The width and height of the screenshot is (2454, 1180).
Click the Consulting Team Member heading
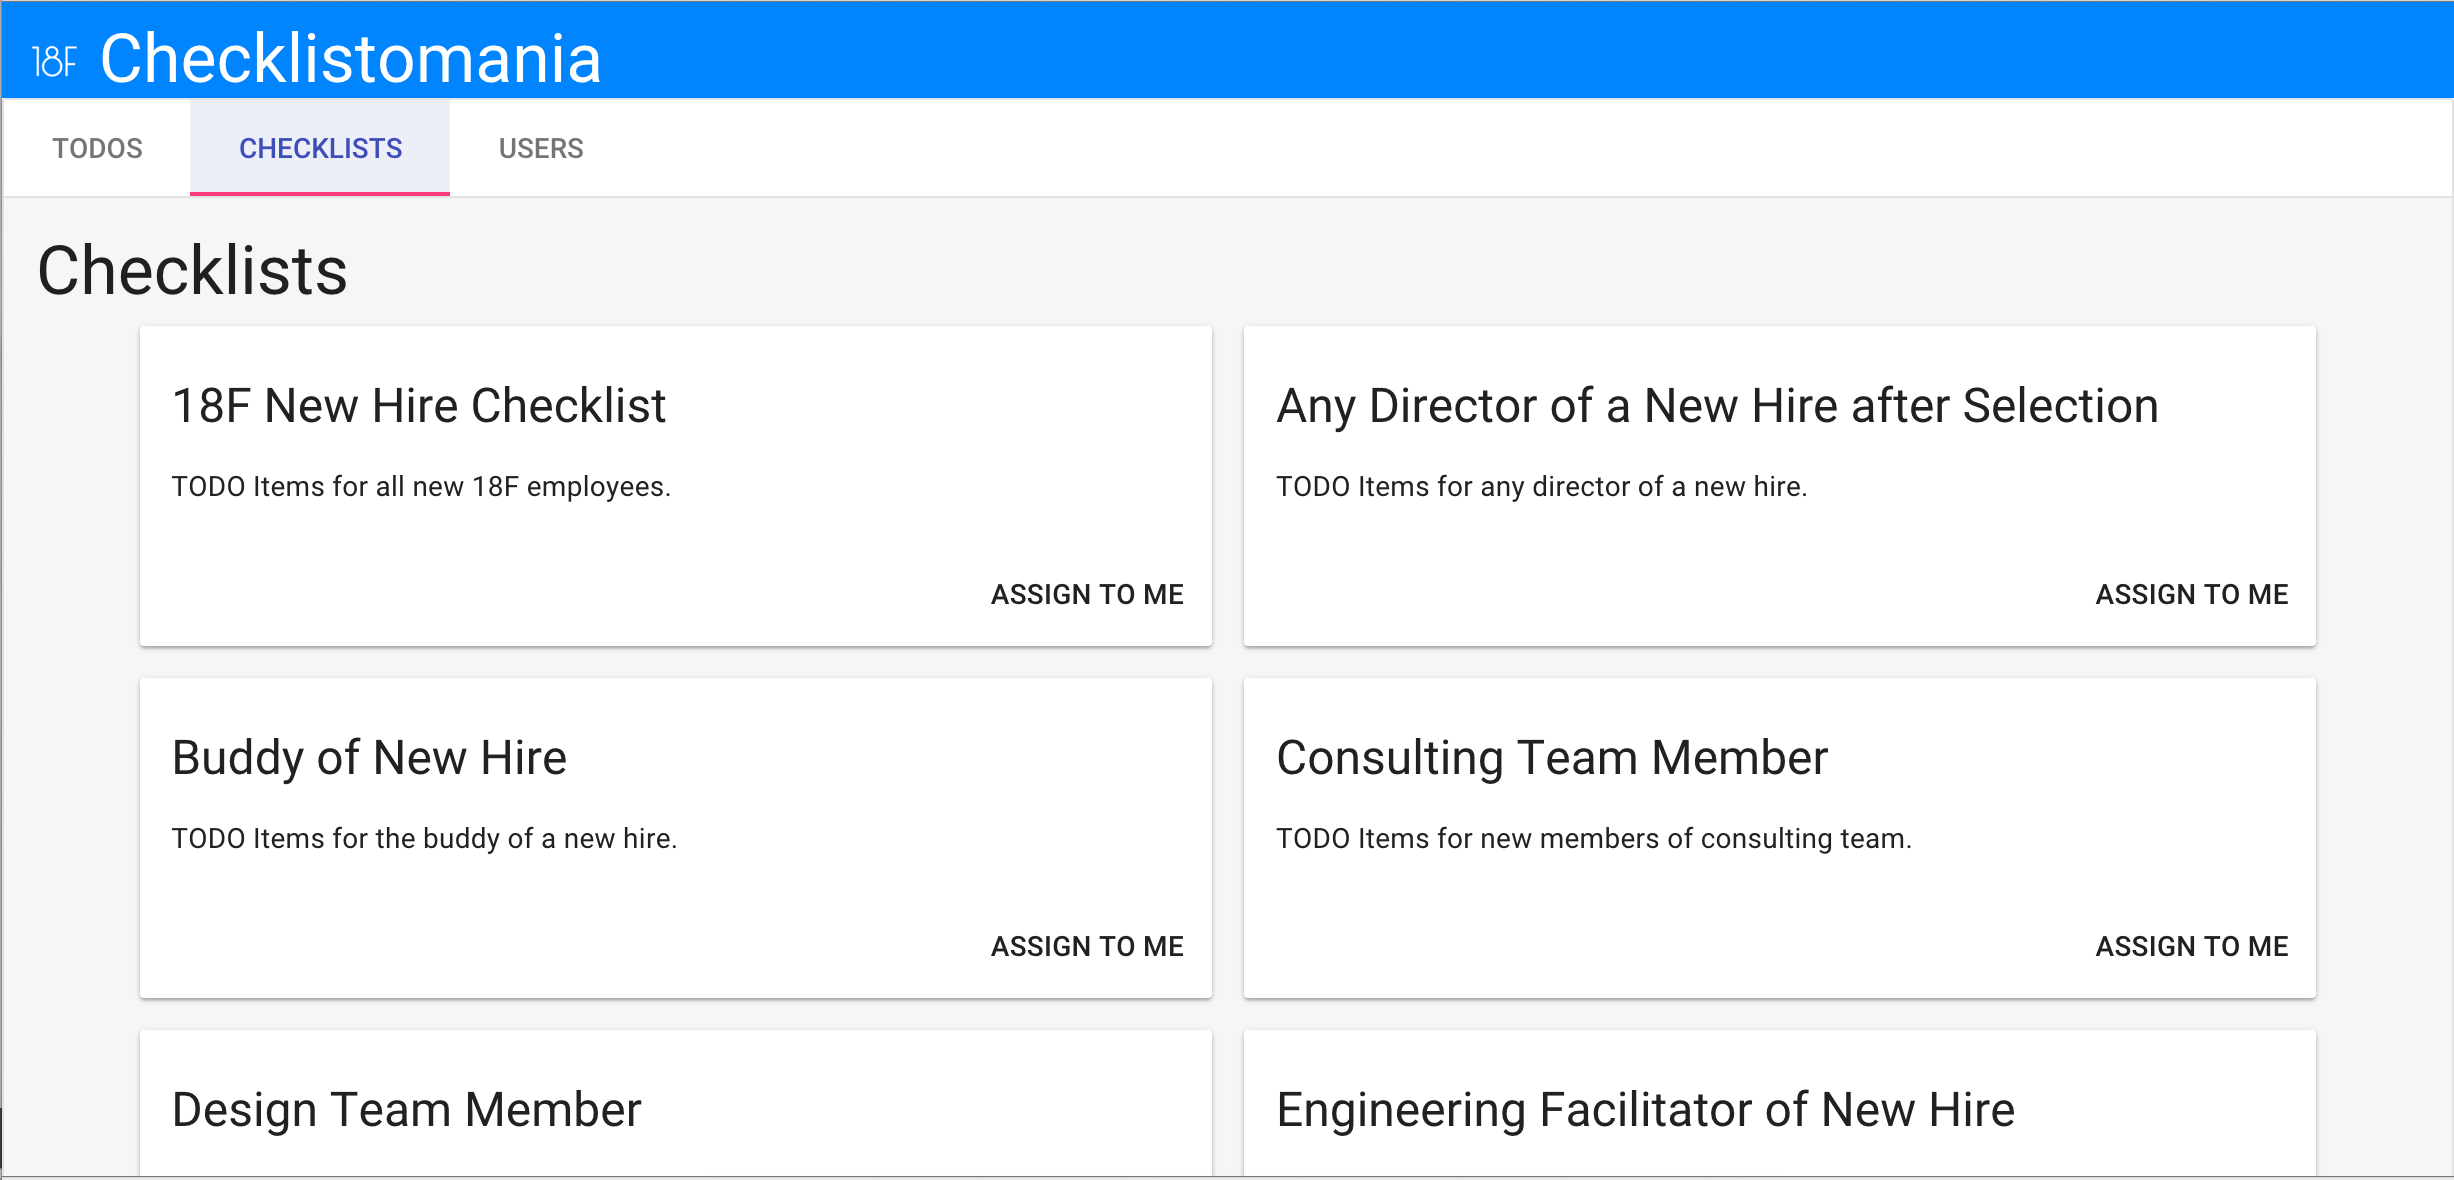pos(1552,758)
